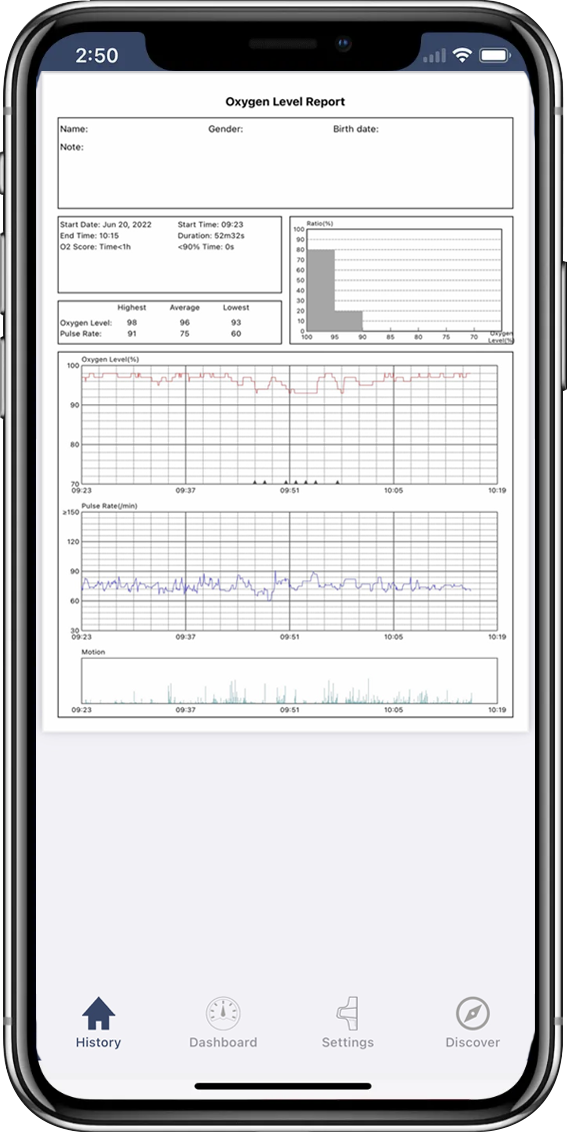Tap the Oxygen Level Report title
Image resolution: width=567 pixels, height=1132 pixels.
coord(285,102)
